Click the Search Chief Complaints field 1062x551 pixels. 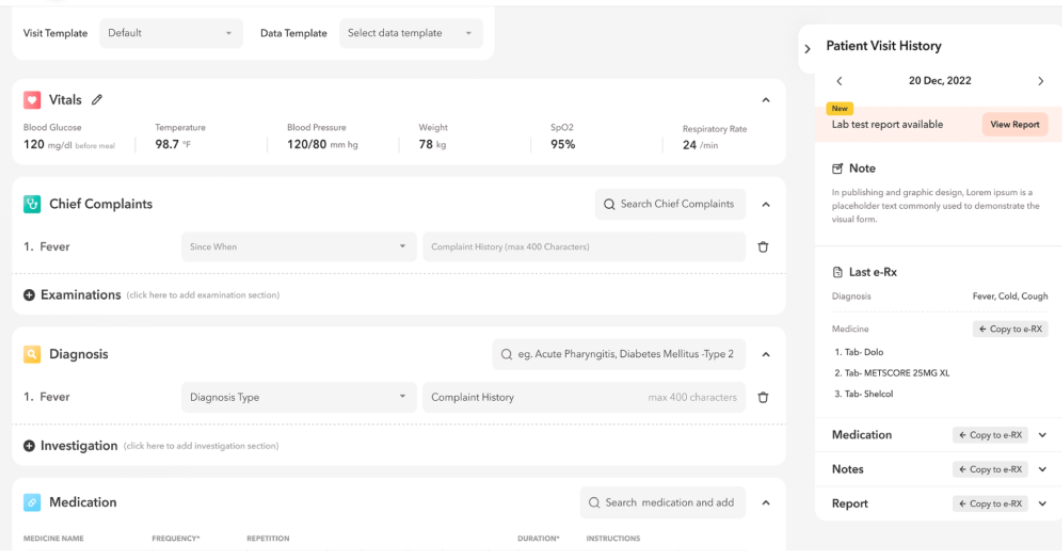pyautogui.click(x=670, y=204)
